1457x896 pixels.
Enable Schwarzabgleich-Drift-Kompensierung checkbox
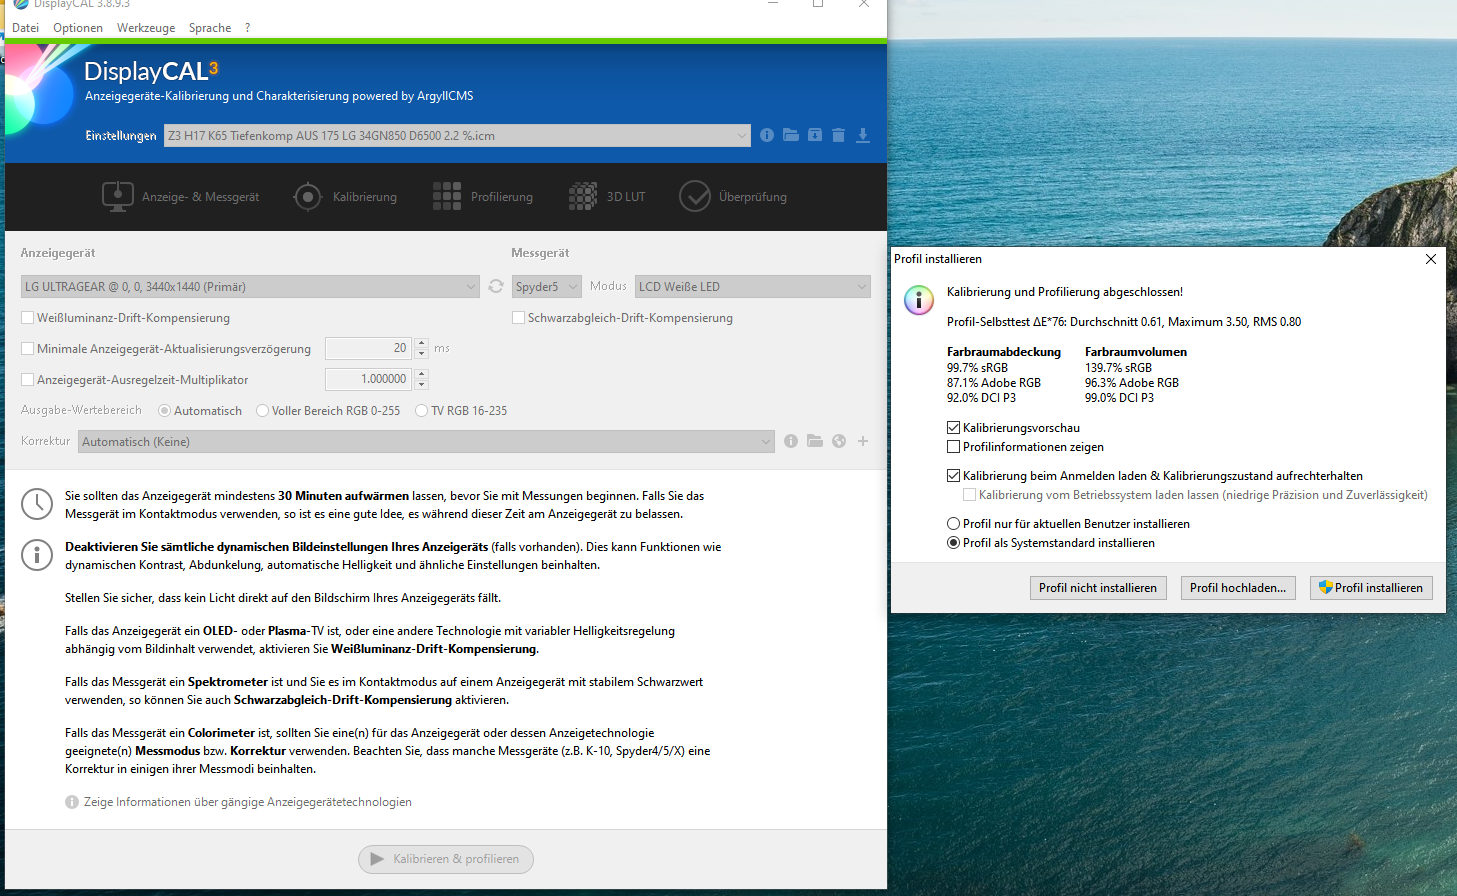pyautogui.click(x=518, y=318)
